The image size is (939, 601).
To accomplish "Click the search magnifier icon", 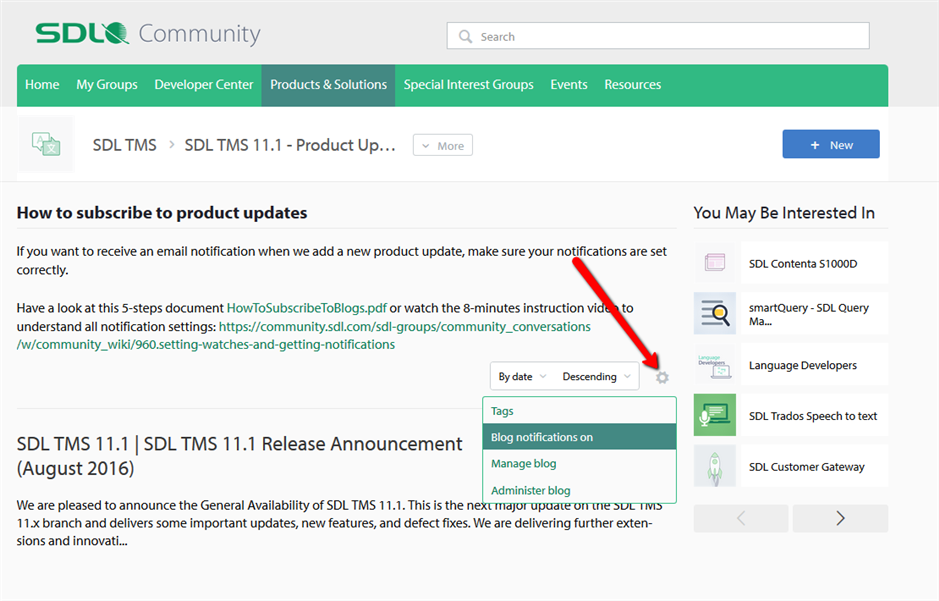I will tap(465, 37).
